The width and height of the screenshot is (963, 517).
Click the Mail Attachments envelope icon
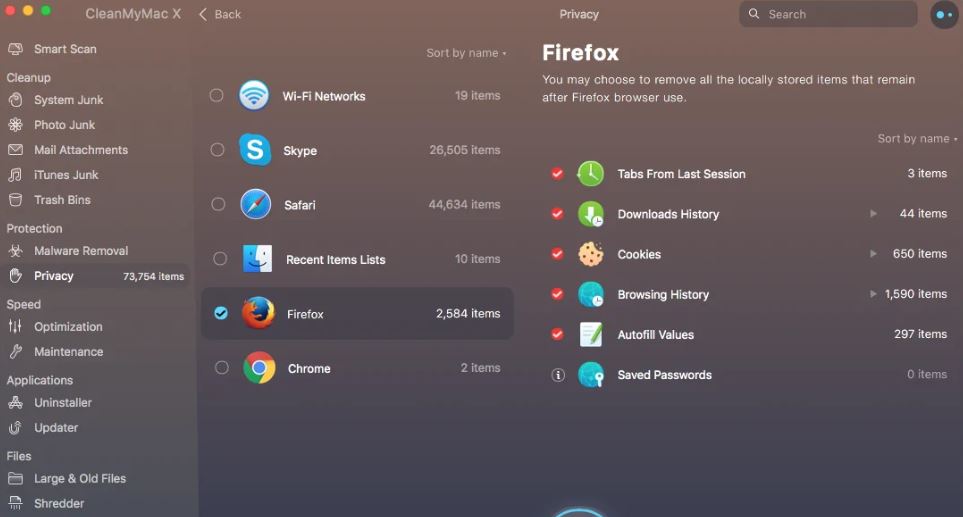click(15, 150)
